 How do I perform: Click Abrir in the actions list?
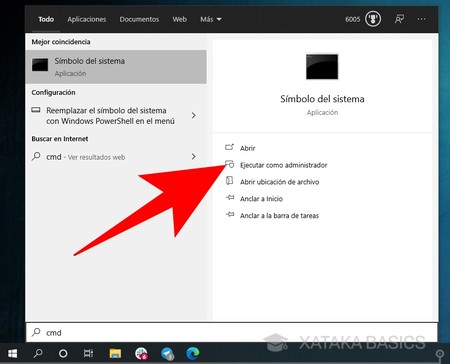[247, 148]
